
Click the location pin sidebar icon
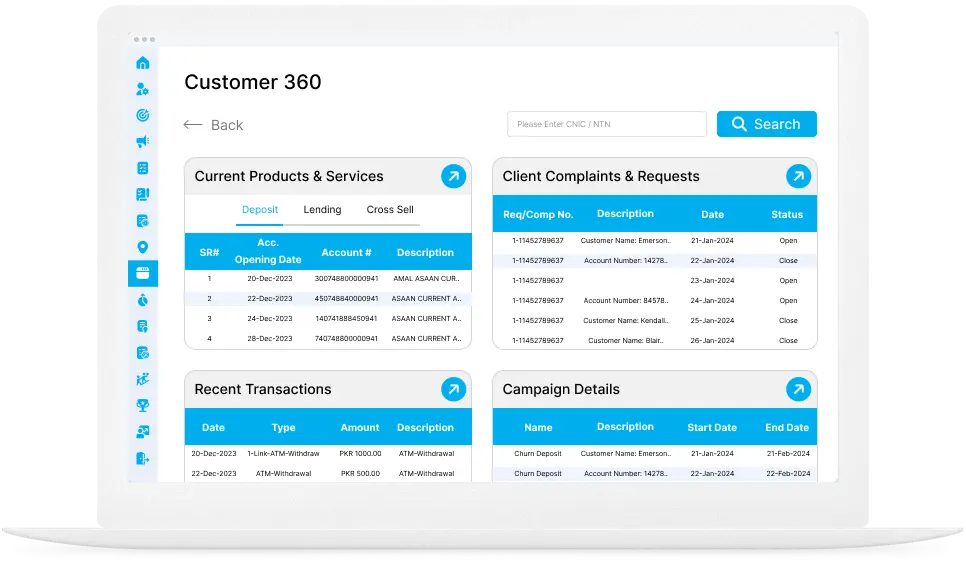142,247
